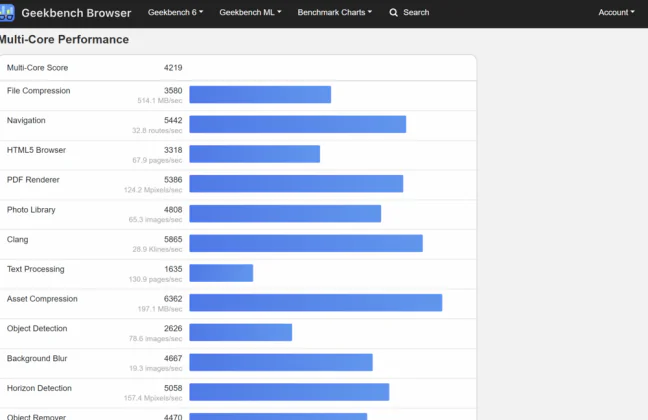Click the 67.9 pages/sec value

pos(157,160)
